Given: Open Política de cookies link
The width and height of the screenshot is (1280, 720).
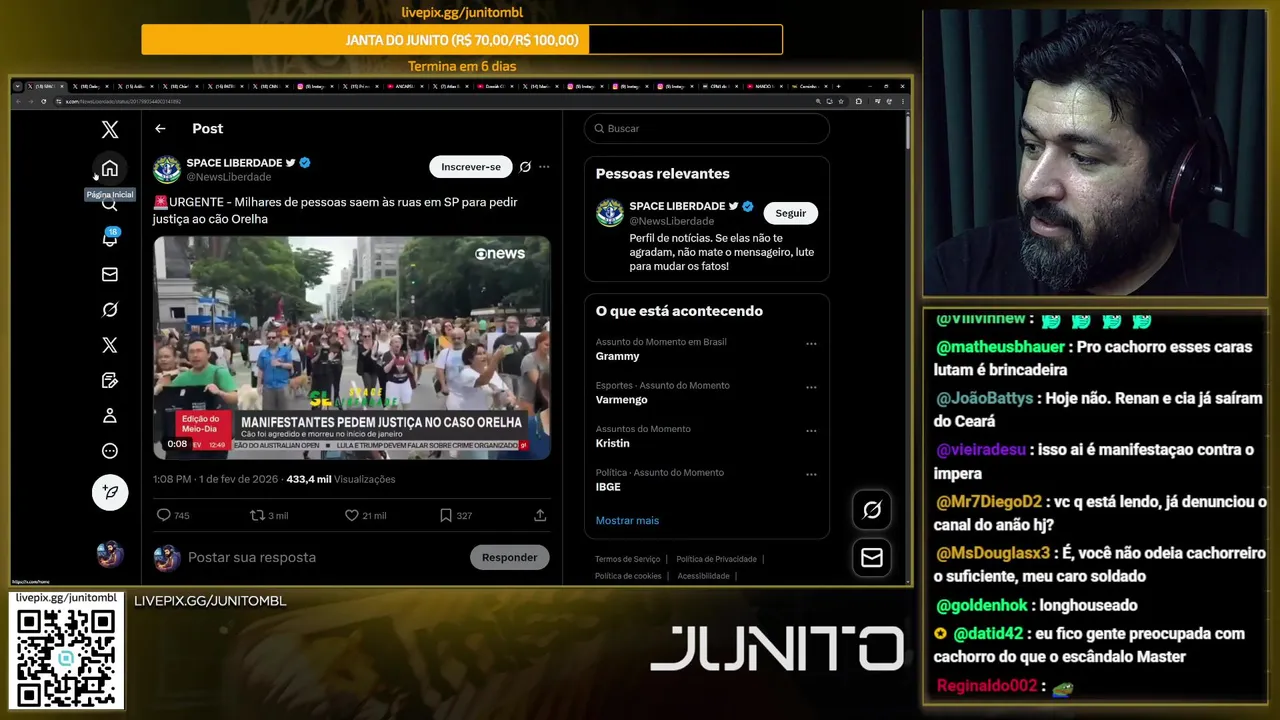Looking at the screenshot, I should click(x=628, y=576).
